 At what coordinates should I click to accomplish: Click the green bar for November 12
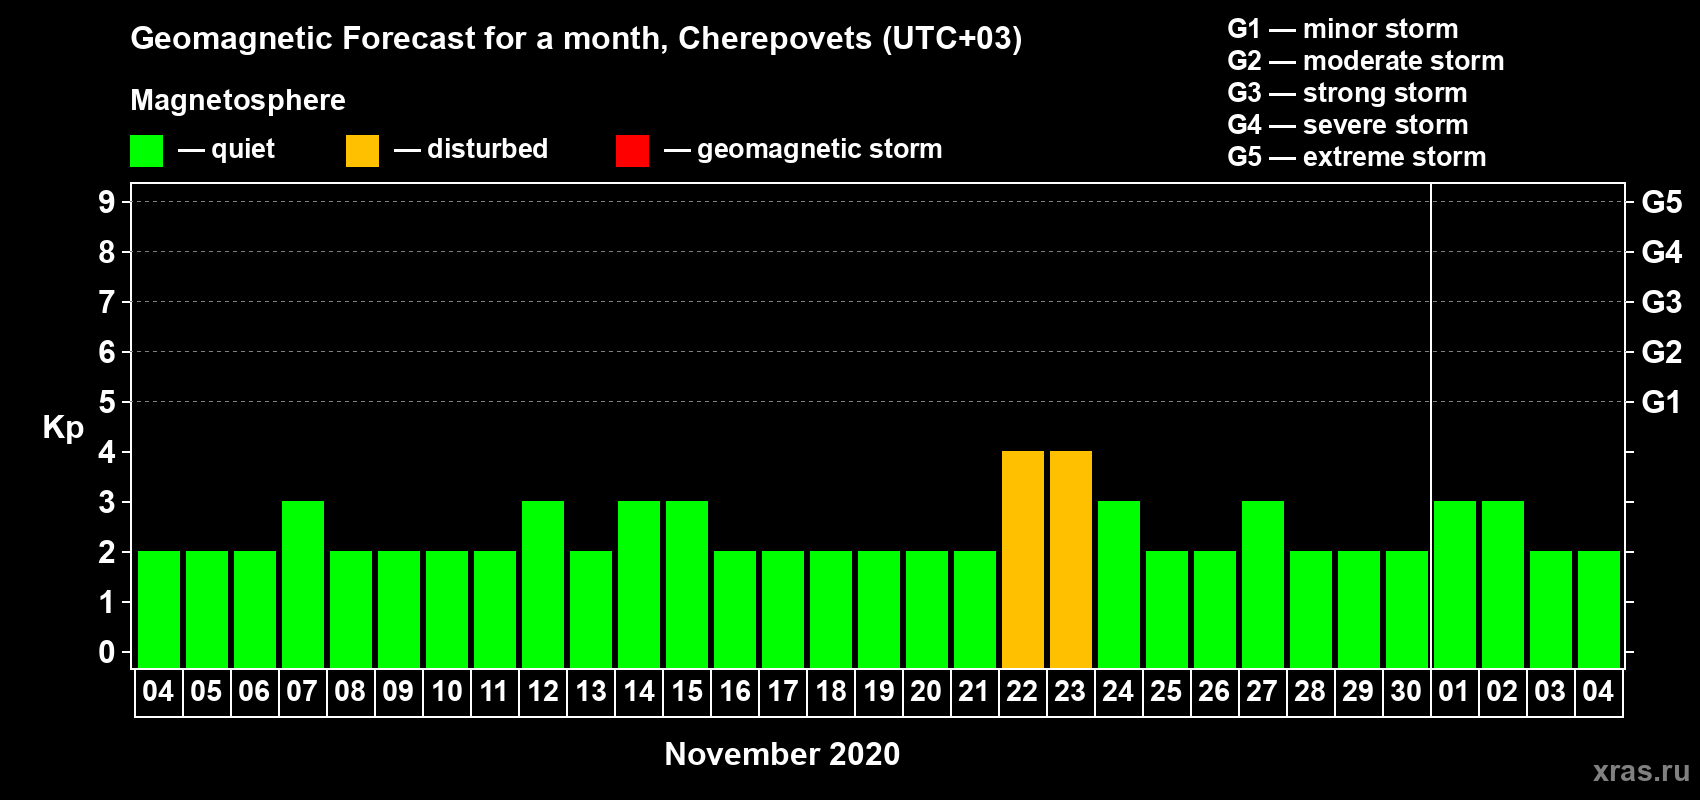point(543,584)
